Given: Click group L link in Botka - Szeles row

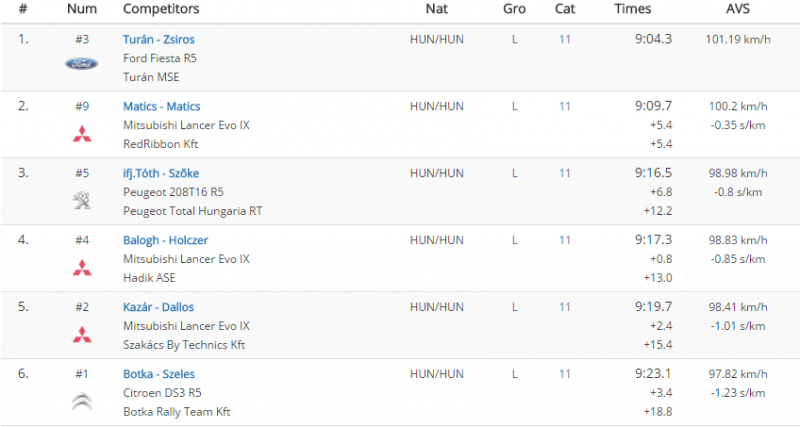Looking at the screenshot, I should tap(514, 373).
